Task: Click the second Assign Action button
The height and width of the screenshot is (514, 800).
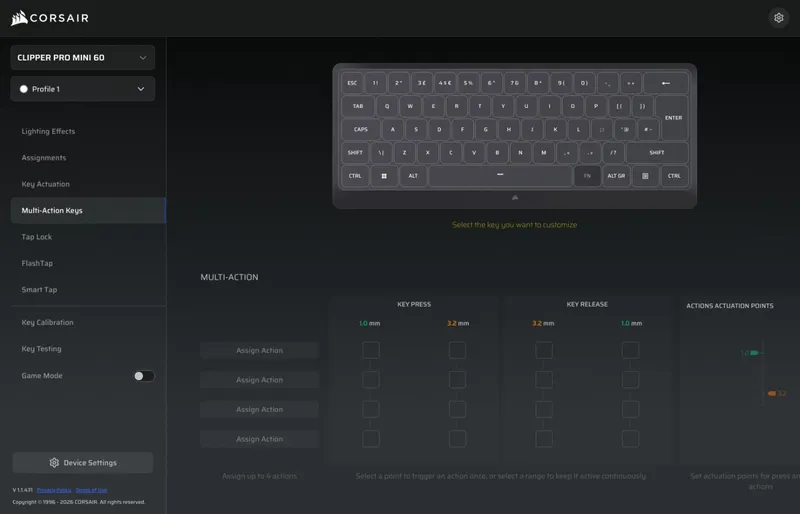Action: tap(259, 380)
